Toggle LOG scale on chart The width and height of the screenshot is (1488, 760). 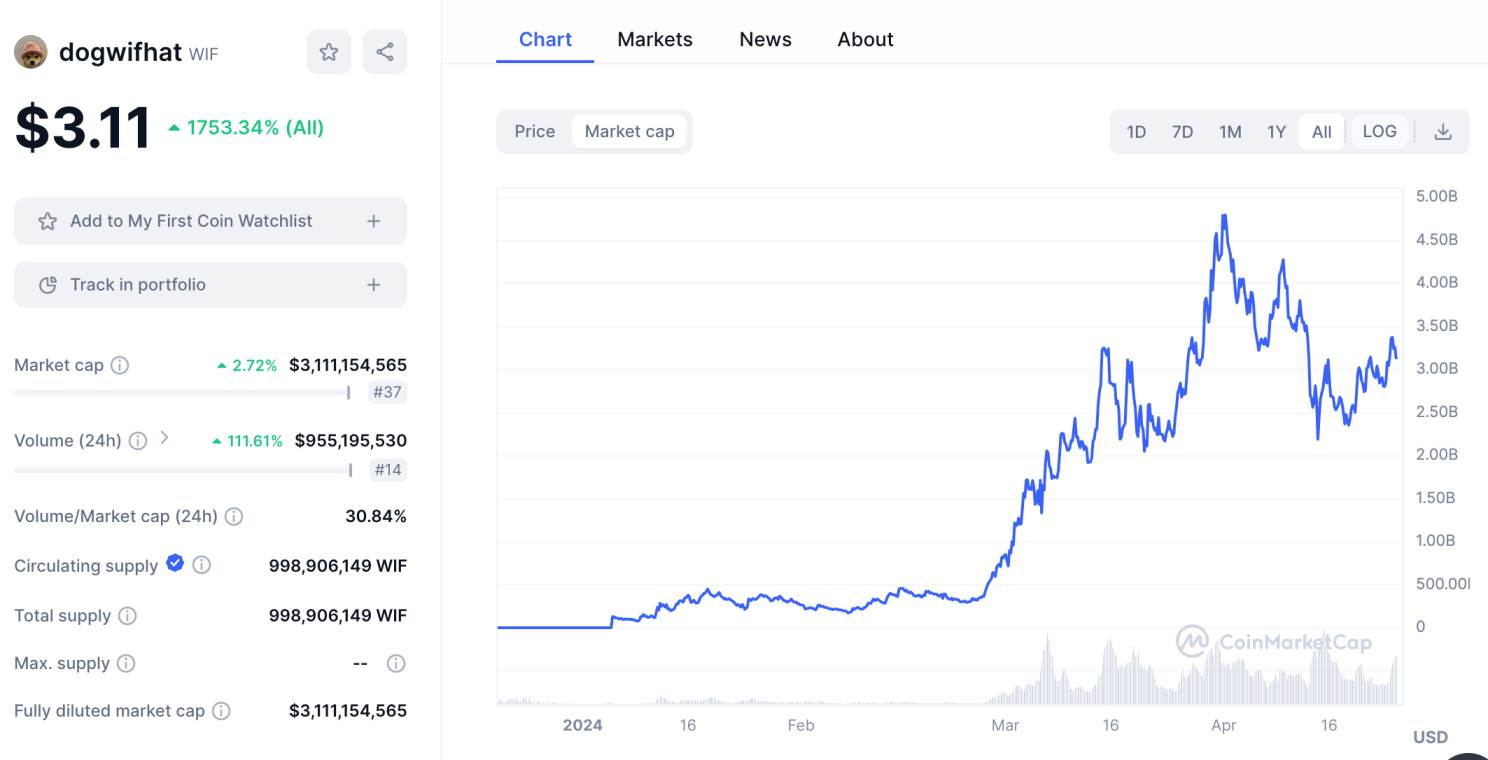coord(1379,131)
